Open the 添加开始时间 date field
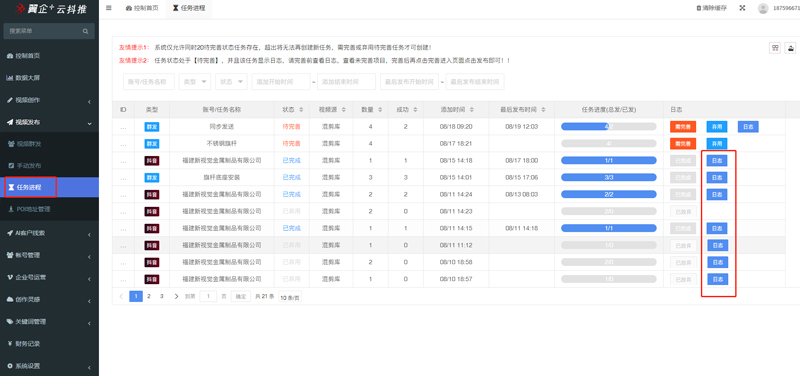 pyautogui.click(x=281, y=82)
